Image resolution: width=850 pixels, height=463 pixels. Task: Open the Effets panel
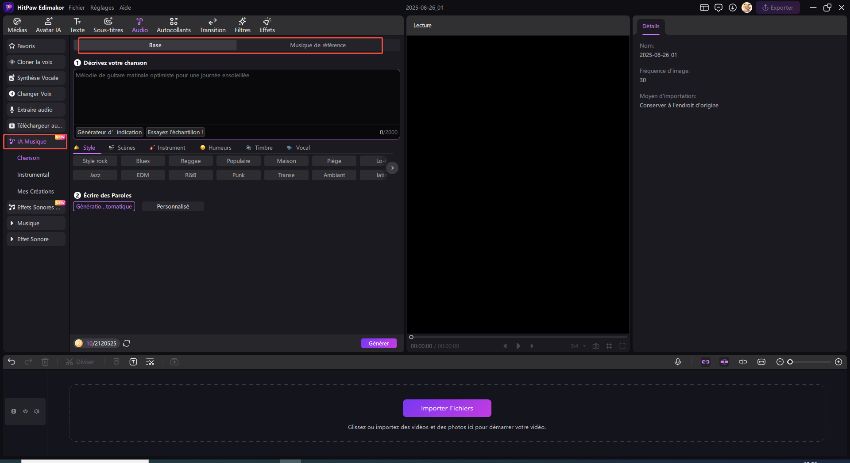point(267,25)
